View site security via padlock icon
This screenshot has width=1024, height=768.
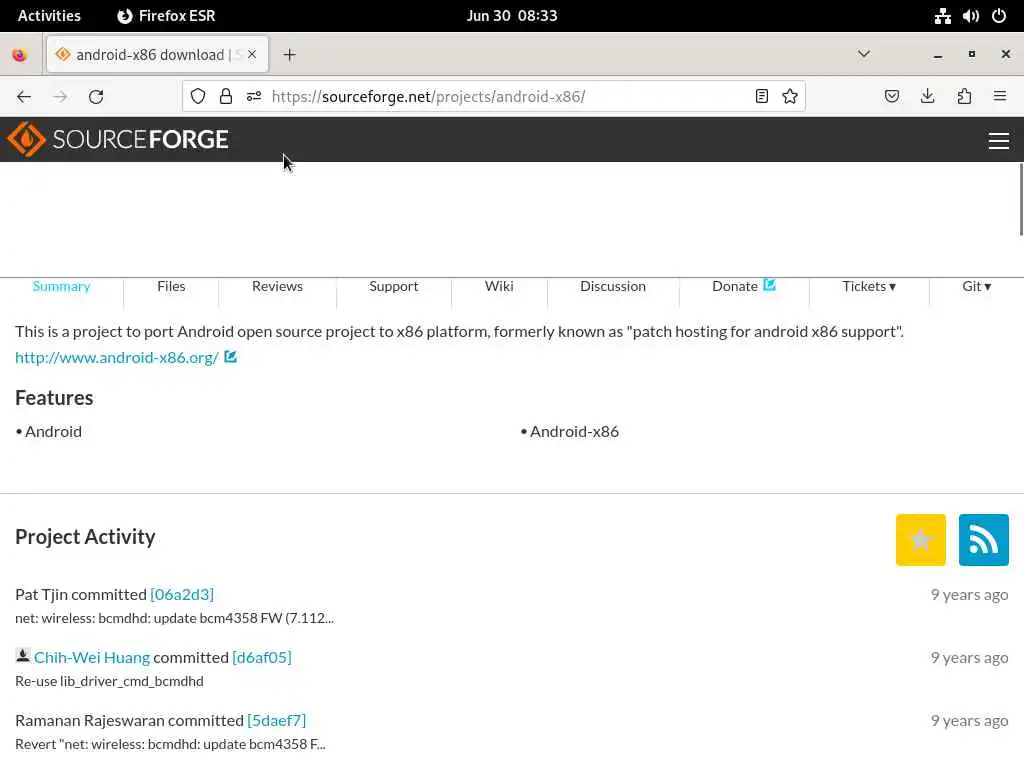[226, 97]
